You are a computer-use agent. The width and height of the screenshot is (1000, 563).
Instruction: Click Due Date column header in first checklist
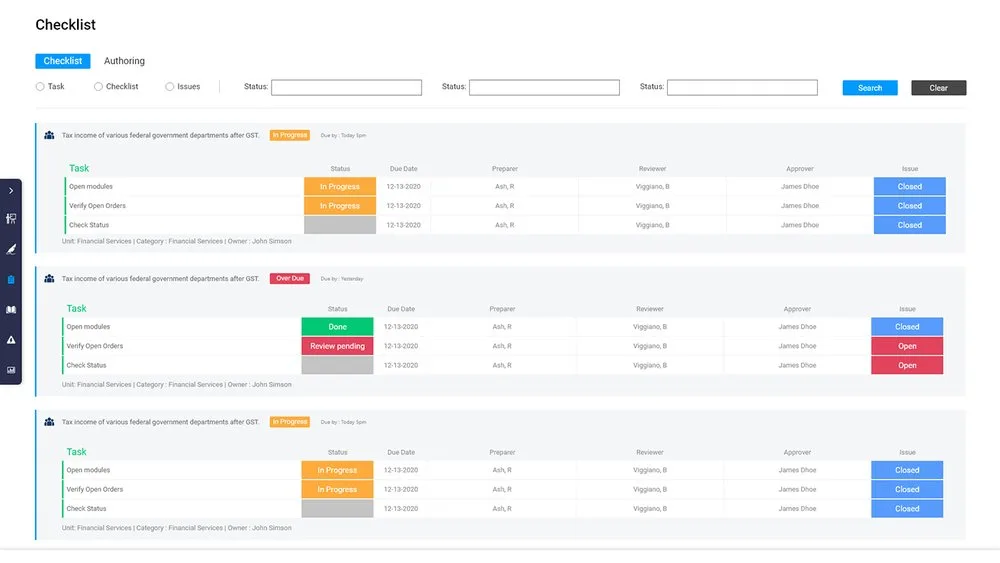pyautogui.click(x=404, y=169)
